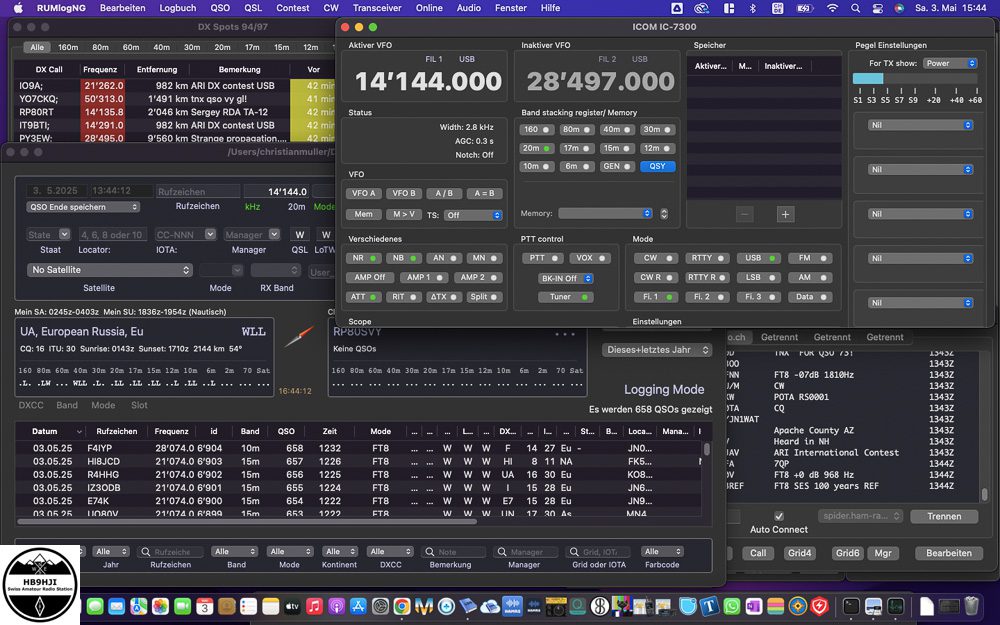Select the 40m tab in DX Spots
Image resolution: width=1000 pixels, height=625 pixels.
click(162, 47)
